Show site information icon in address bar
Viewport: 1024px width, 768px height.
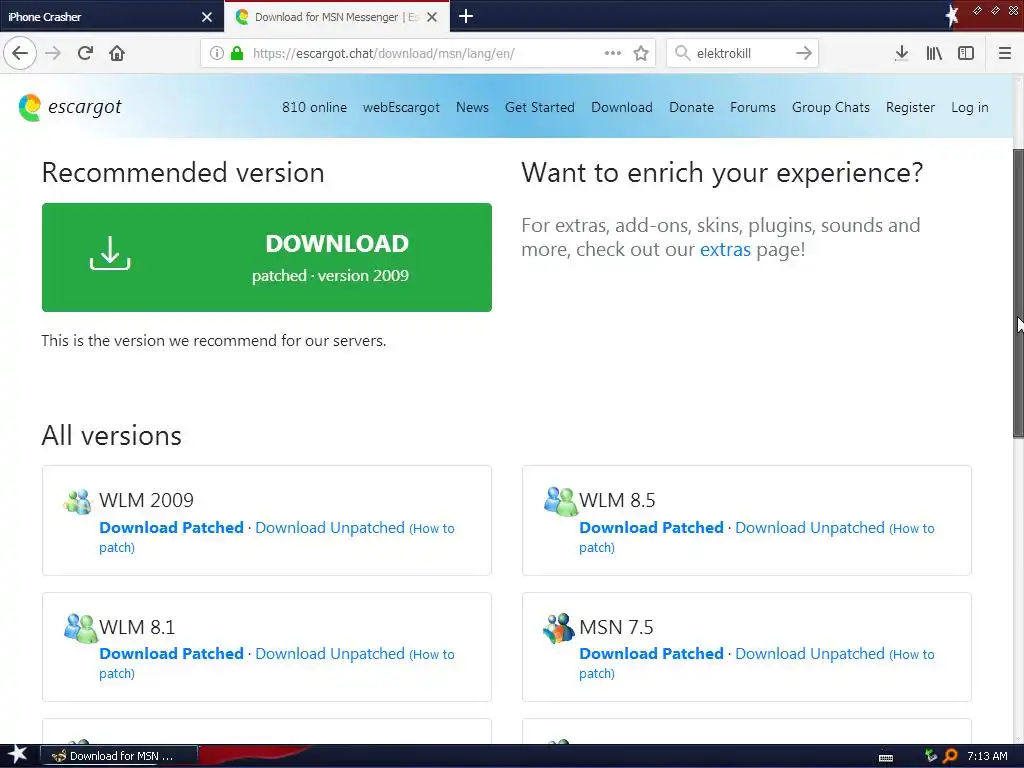click(217, 53)
